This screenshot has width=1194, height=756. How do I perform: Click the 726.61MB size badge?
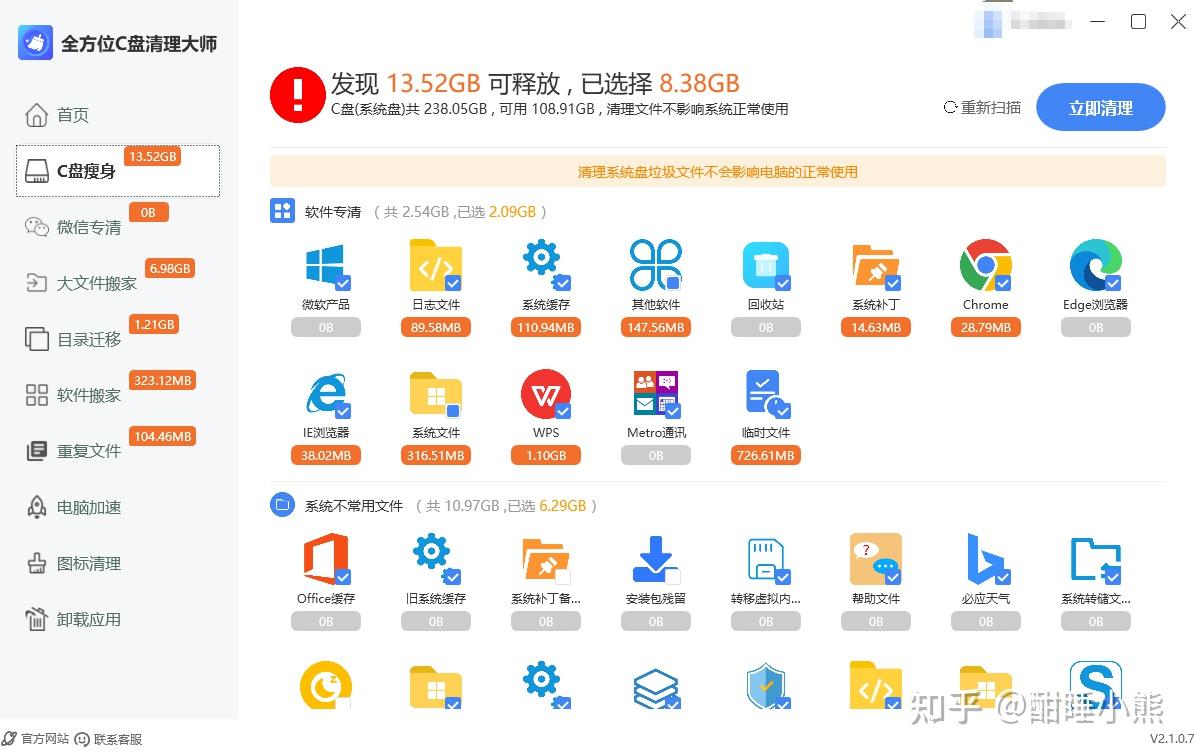click(x=765, y=455)
